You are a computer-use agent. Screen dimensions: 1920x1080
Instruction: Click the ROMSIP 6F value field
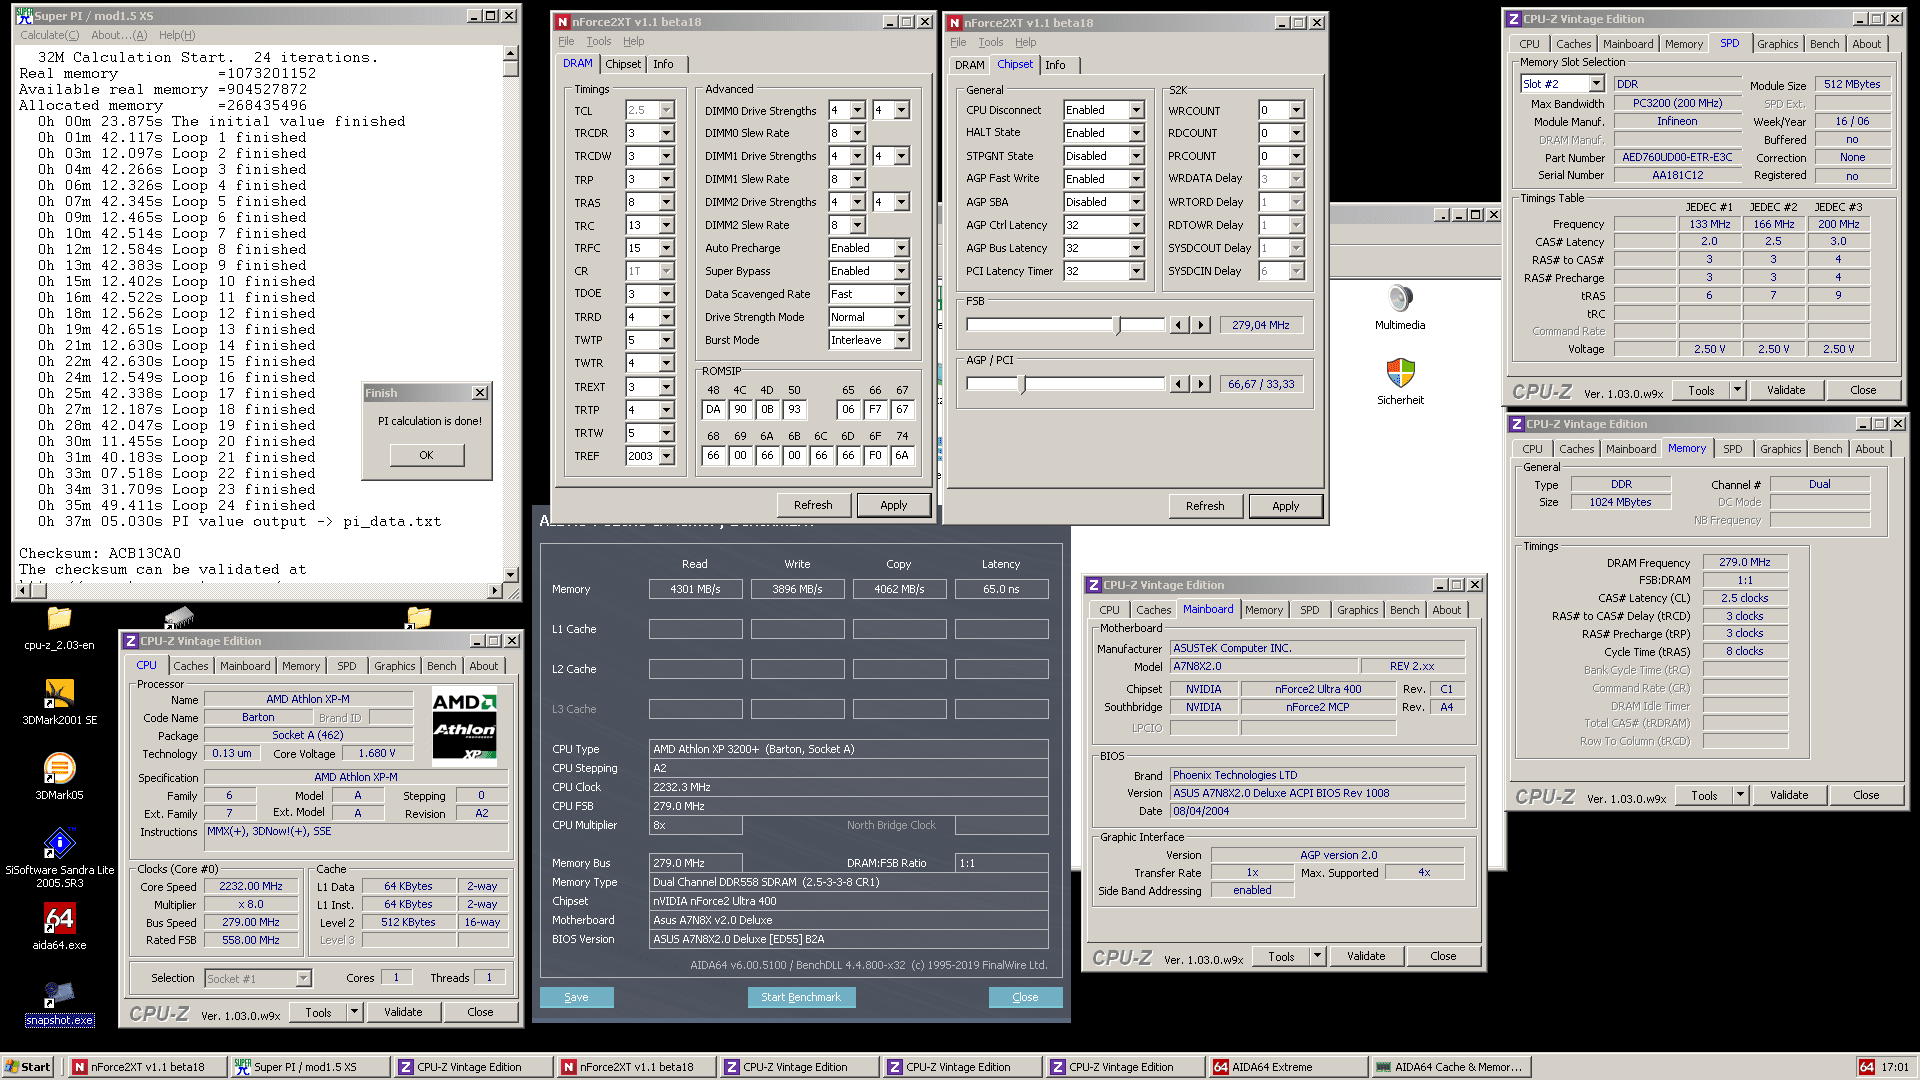(875, 455)
